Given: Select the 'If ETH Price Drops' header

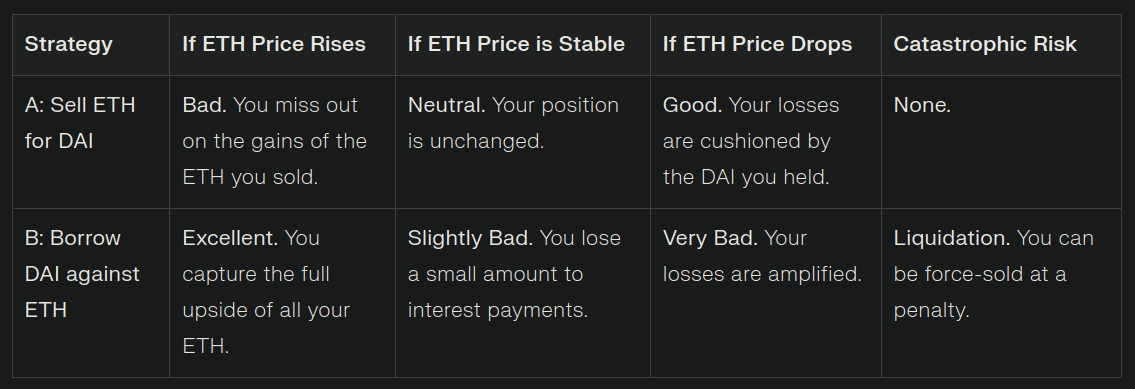Looking at the screenshot, I should [x=757, y=44].
